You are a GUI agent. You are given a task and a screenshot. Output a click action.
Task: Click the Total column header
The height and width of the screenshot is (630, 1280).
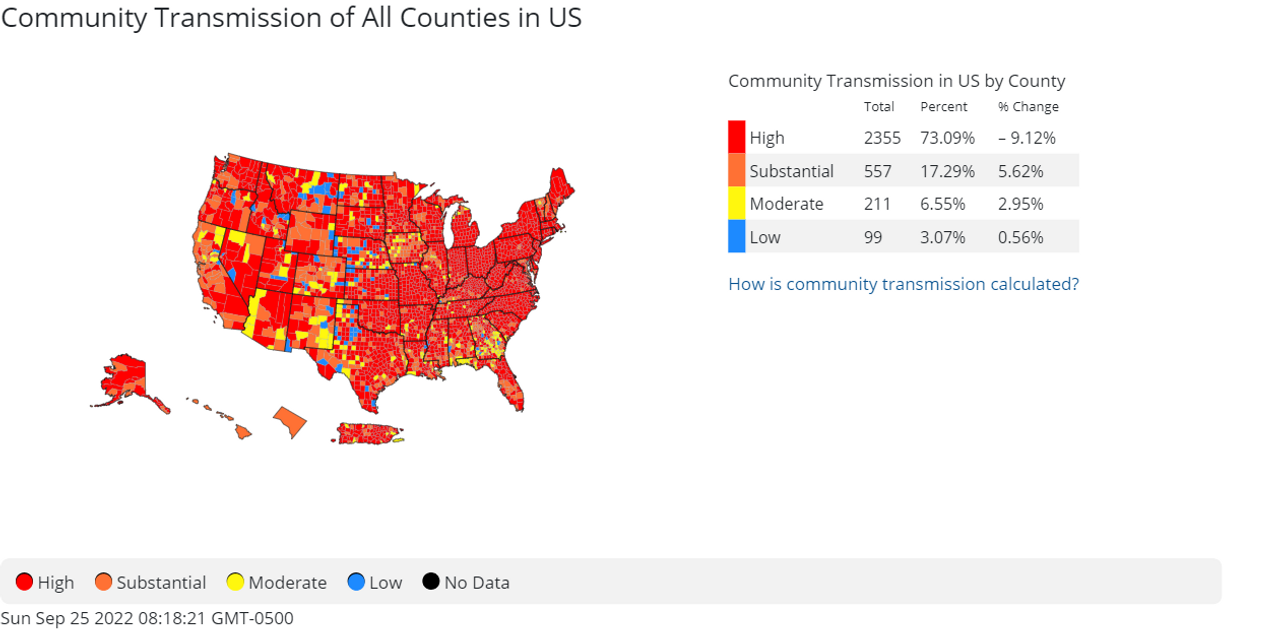879,107
